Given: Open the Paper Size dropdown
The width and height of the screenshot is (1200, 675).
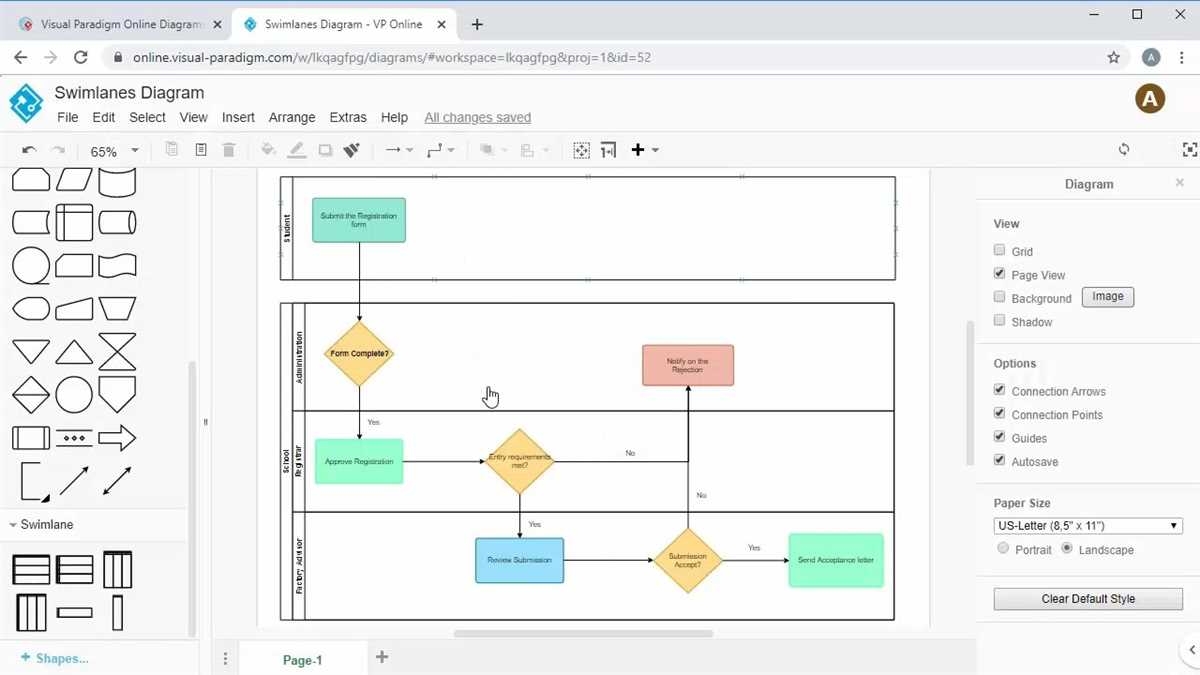Looking at the screenshot, I should pyautogui.click(x=1087, y=525).
